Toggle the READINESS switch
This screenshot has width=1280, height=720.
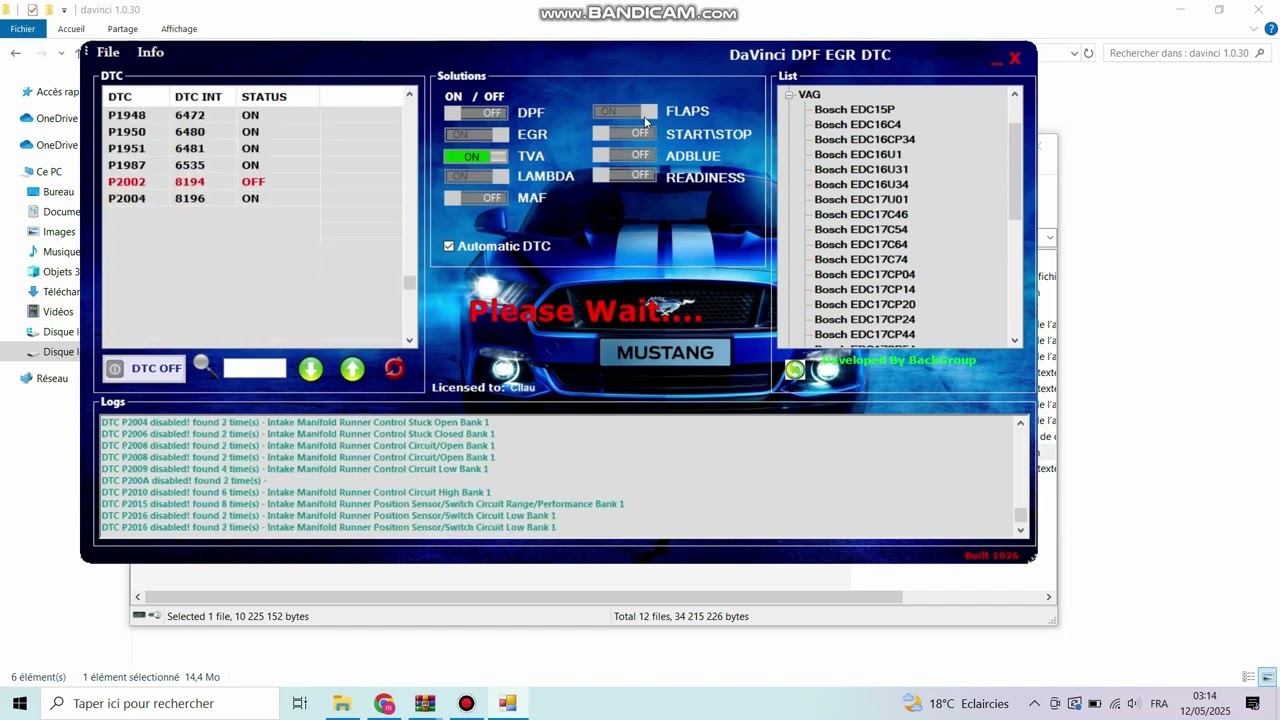point(625,175)
